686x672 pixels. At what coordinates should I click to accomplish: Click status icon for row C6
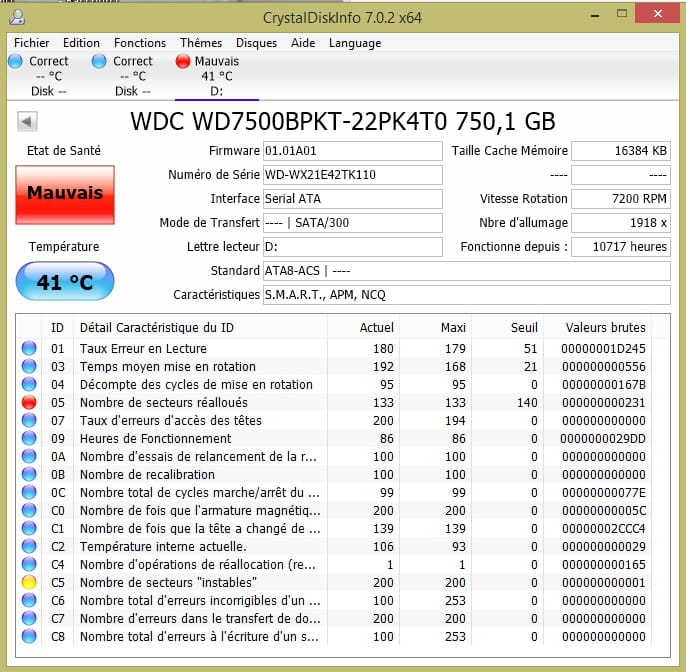click(29, 600)
